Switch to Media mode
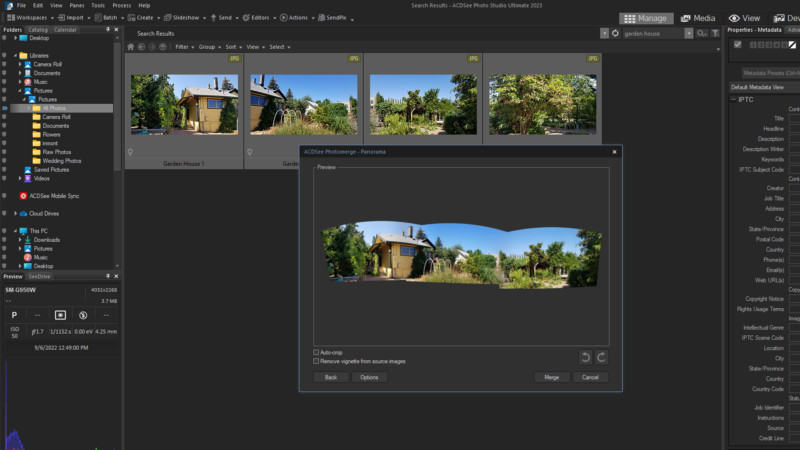The image size is (800, 450). [698, 18]
